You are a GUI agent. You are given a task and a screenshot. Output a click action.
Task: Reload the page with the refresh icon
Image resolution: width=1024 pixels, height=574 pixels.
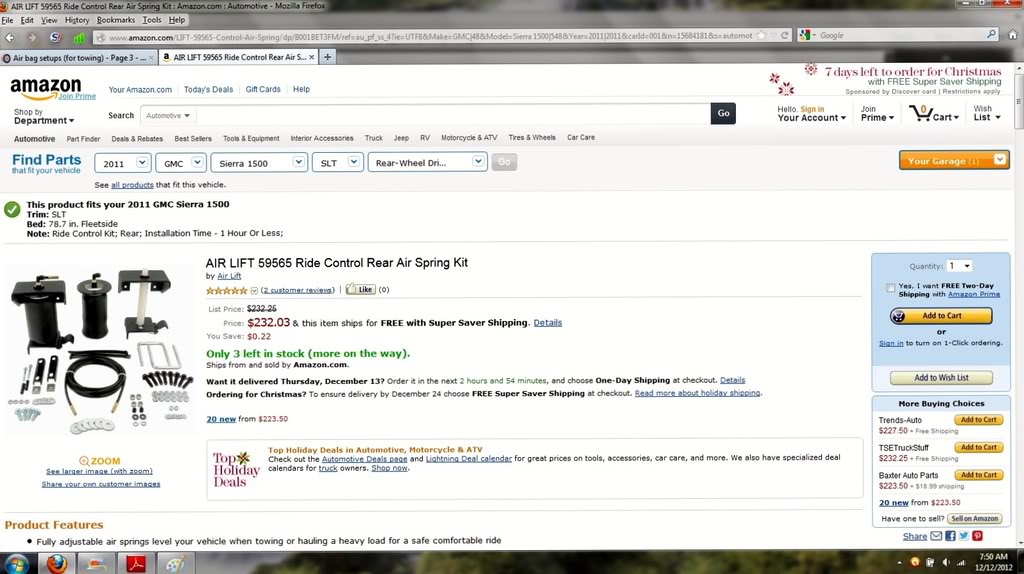pyautogui.click(x=784, y=36)
